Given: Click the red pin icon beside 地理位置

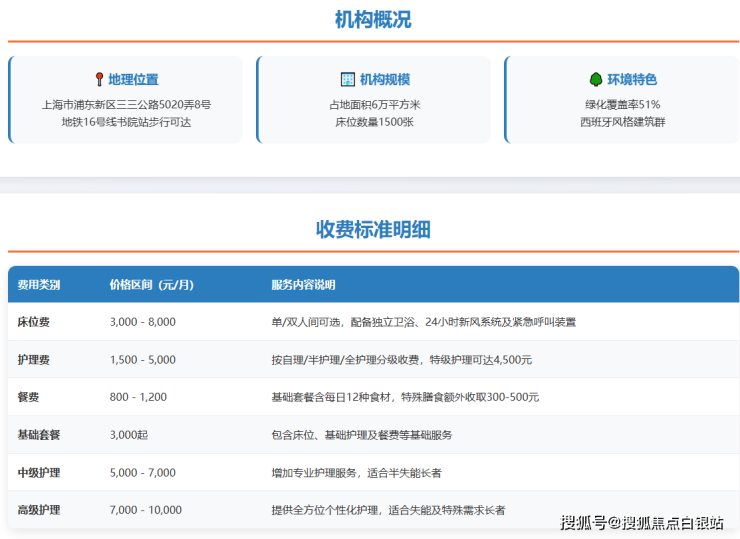Looking at the screenshot, I should [99, 79].
